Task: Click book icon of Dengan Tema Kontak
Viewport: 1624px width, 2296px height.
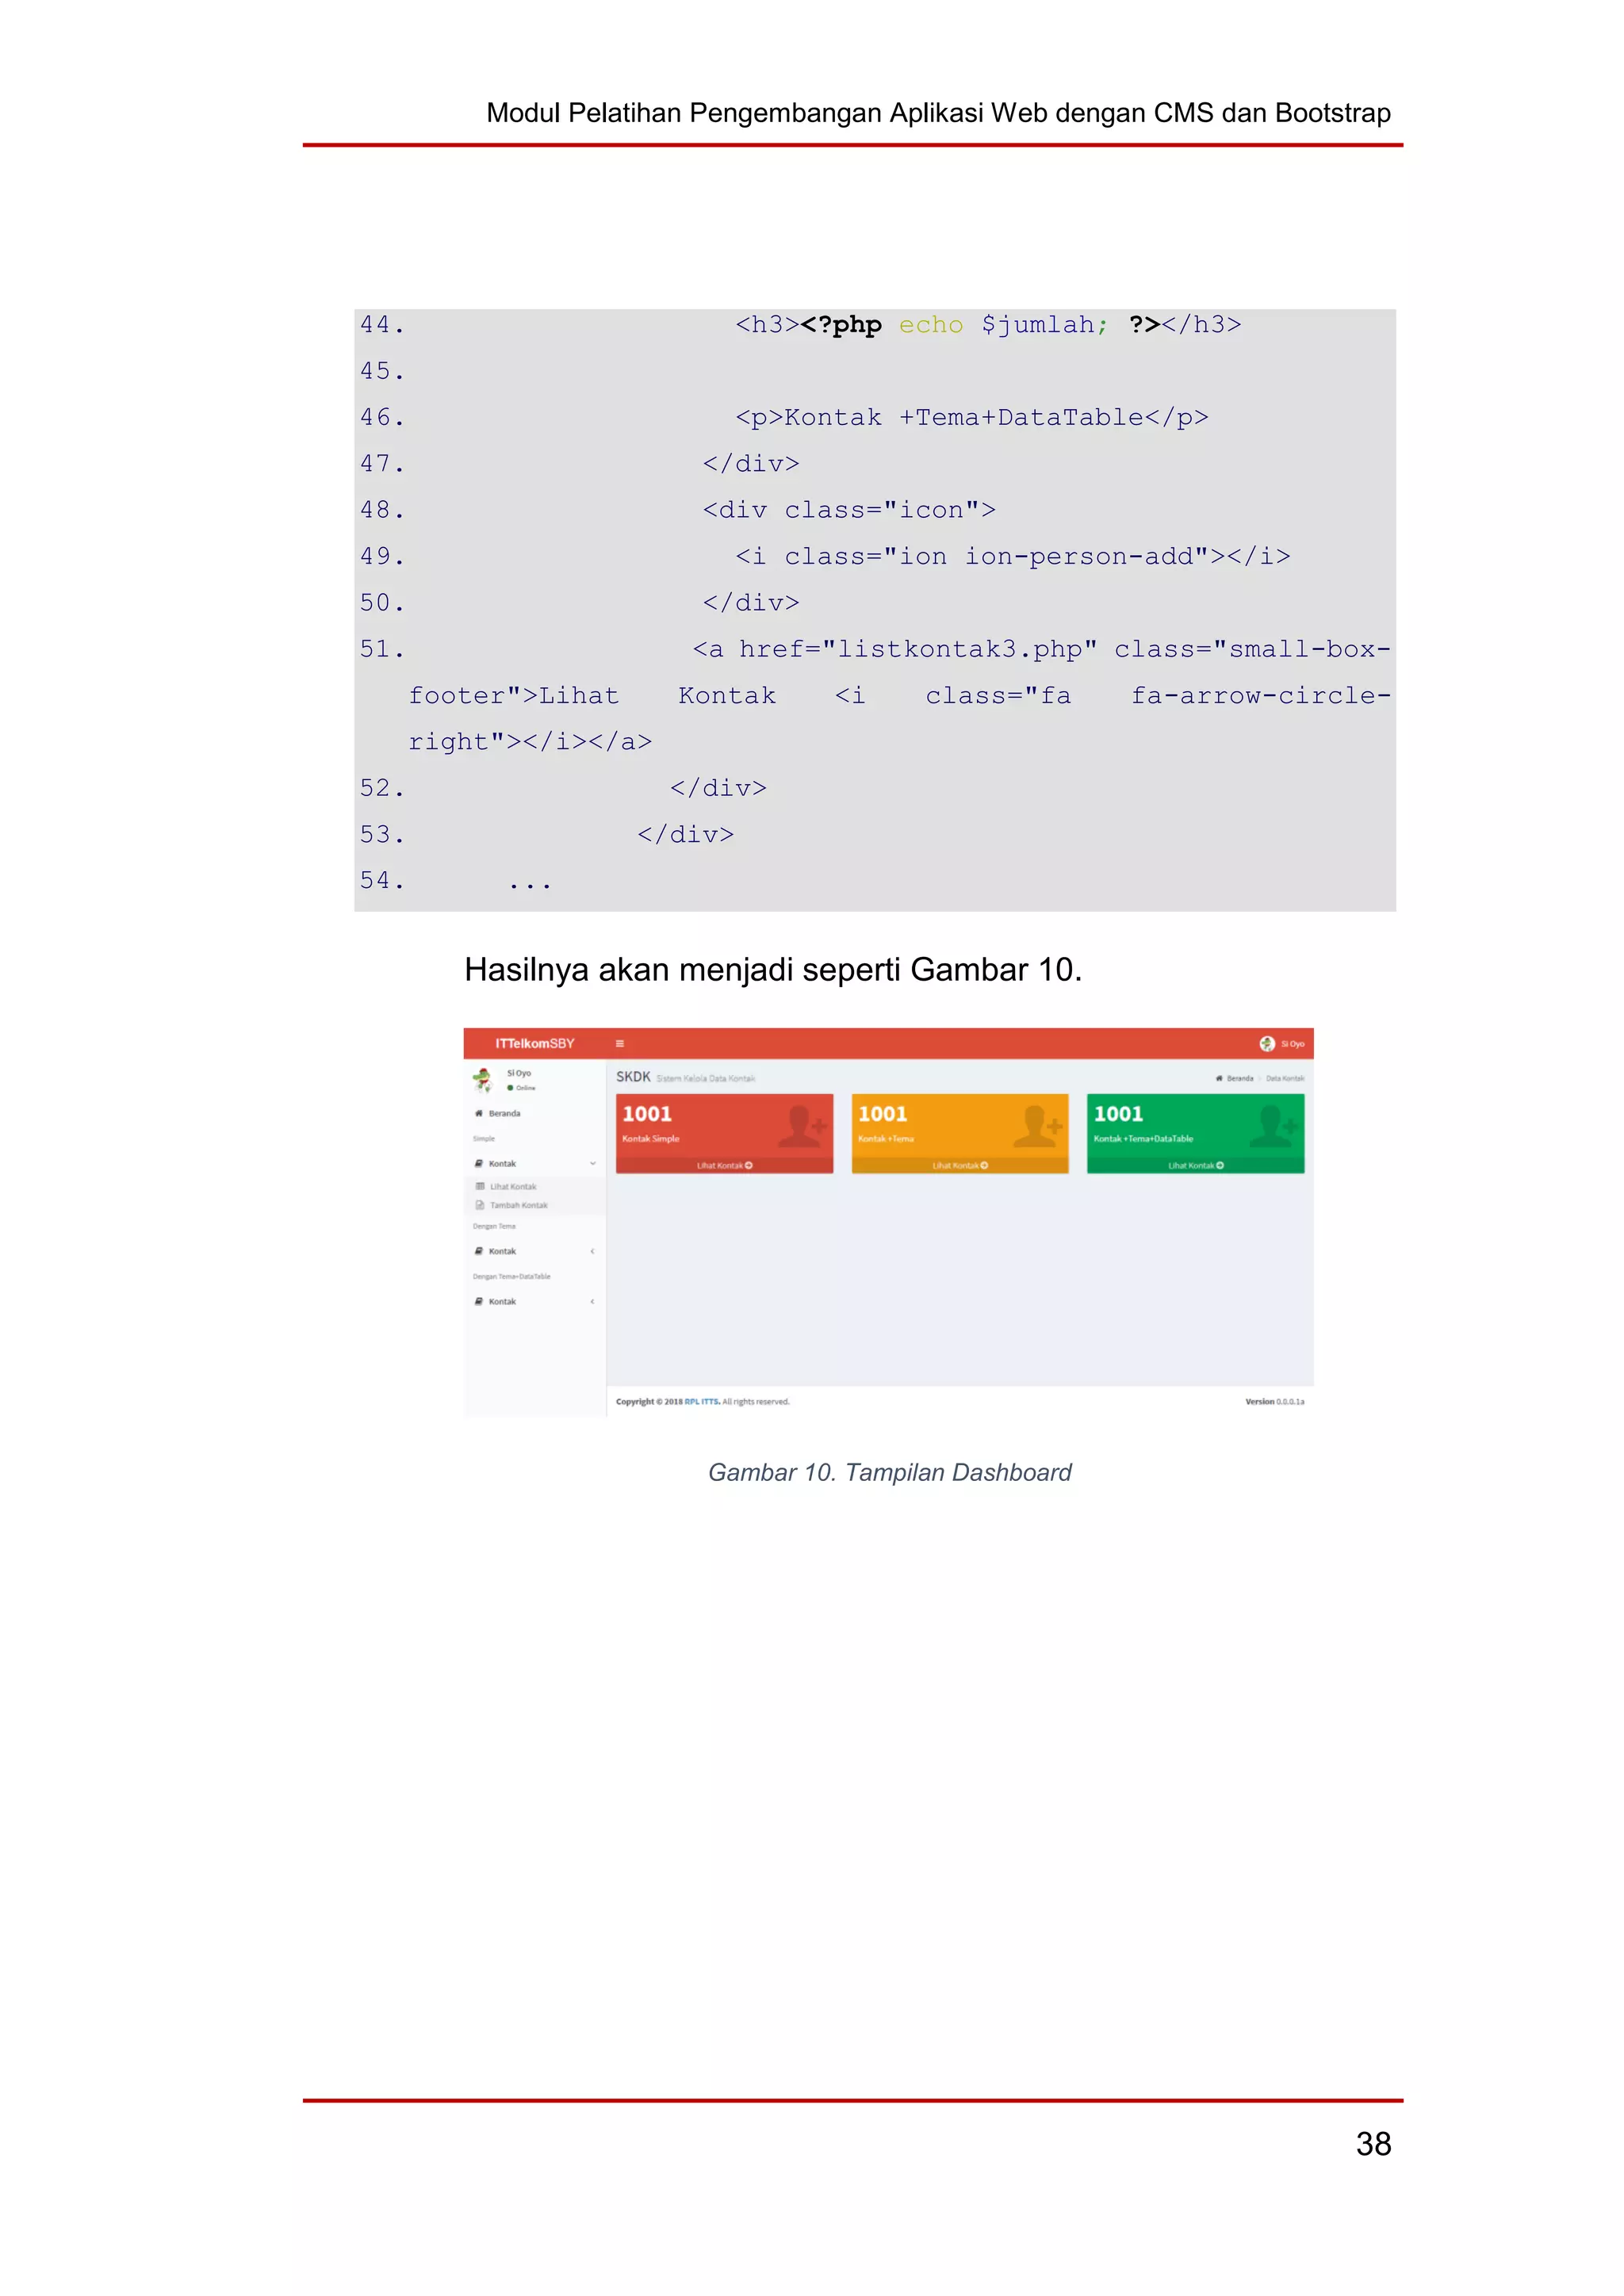Action: (x=479, y=1251)
